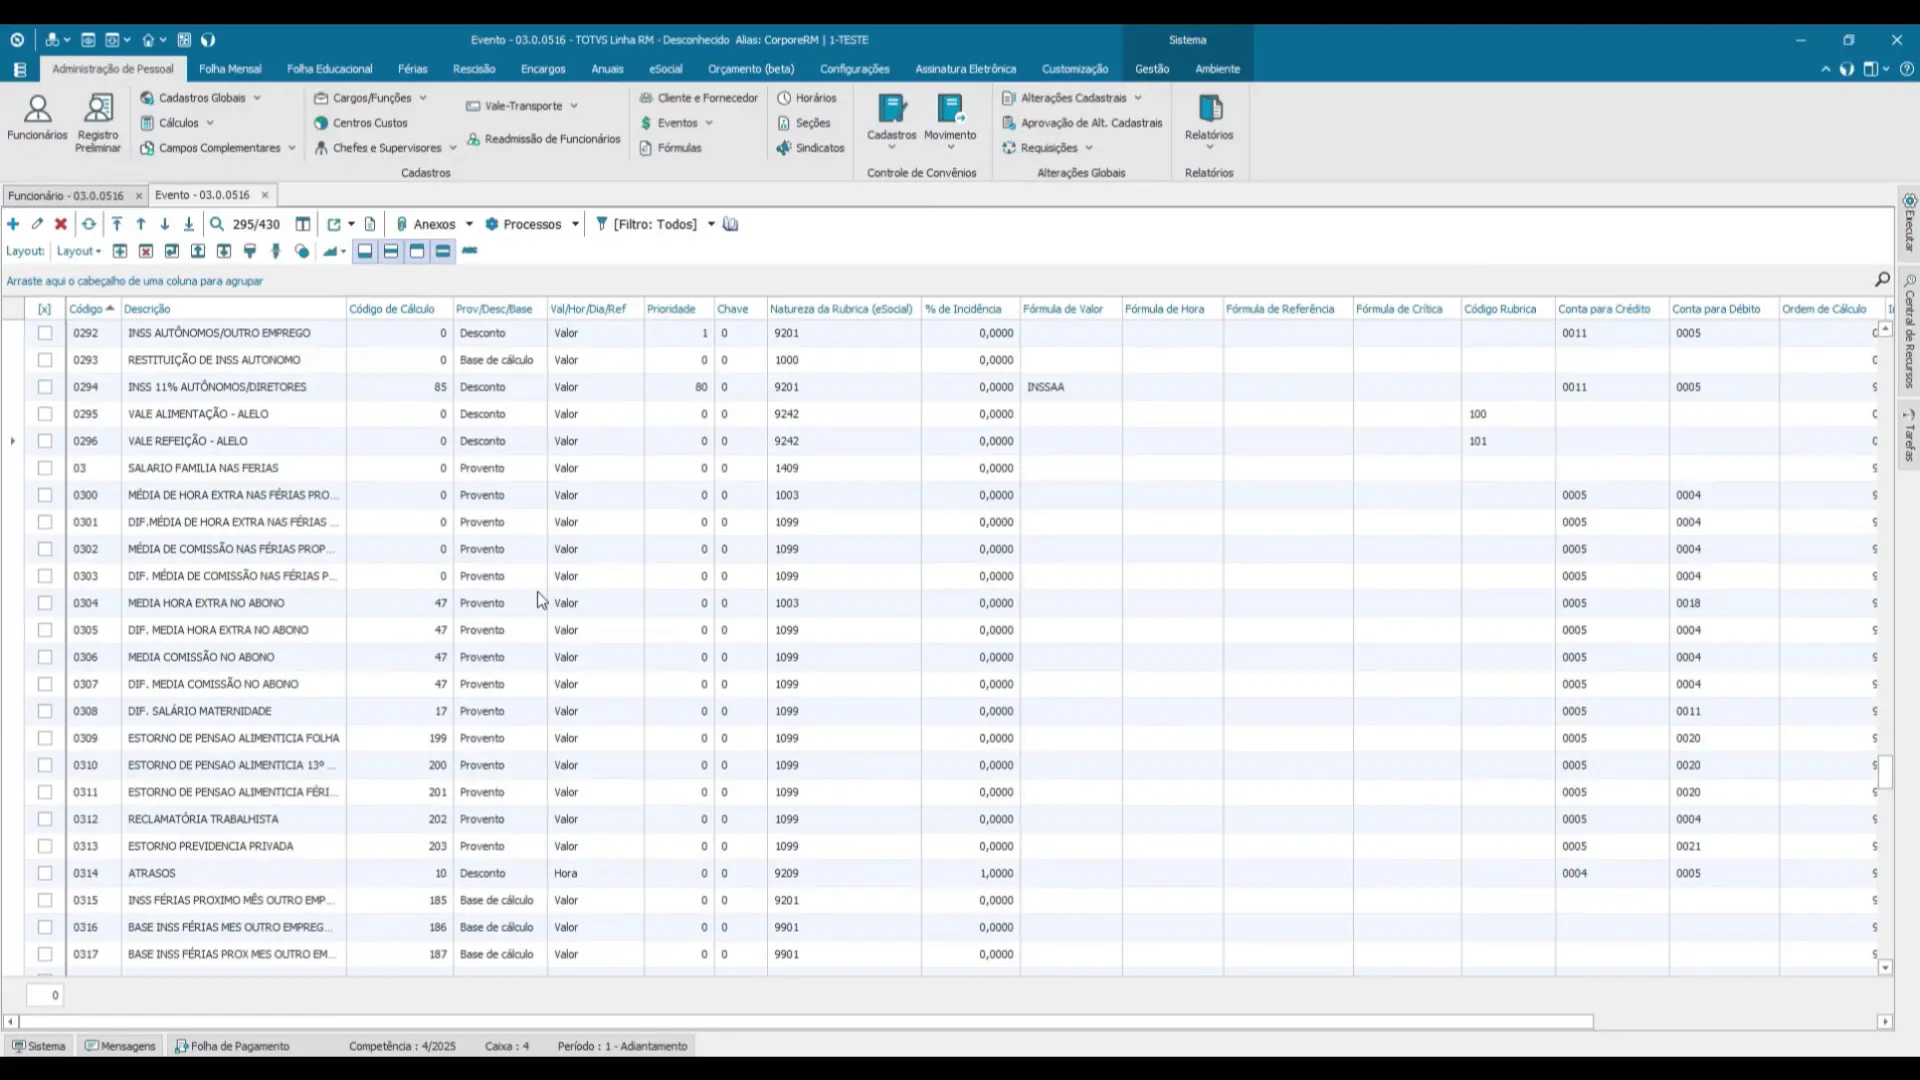This screenshot has width=1920, height=1080.
Task: Click the magnifier search icon at grid right
Action: (x=1882, y=280)
